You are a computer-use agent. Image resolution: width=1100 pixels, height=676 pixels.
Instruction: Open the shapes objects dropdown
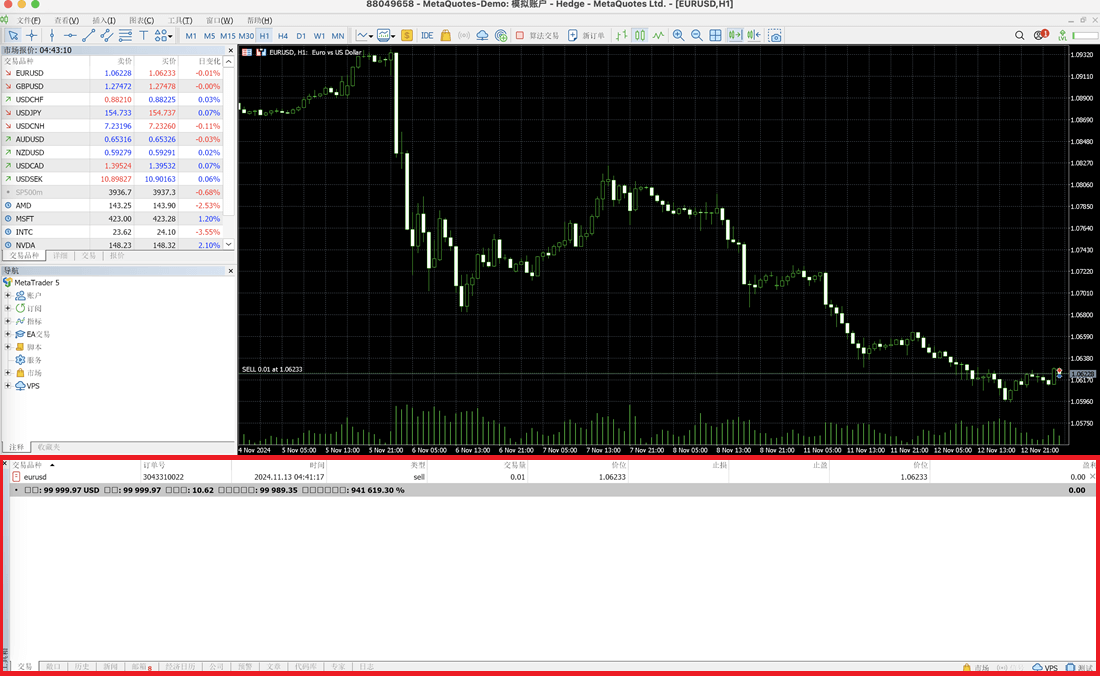click(163, 36)
